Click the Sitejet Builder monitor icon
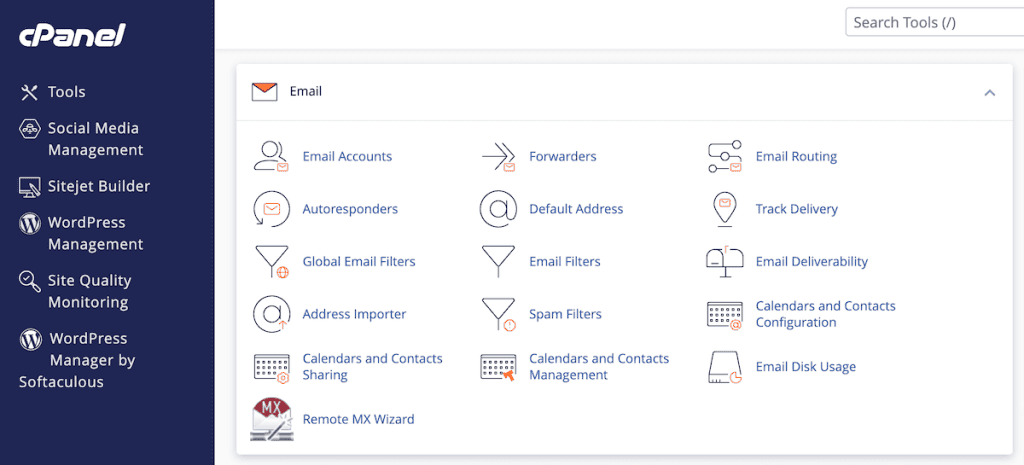 coord(29,187)
